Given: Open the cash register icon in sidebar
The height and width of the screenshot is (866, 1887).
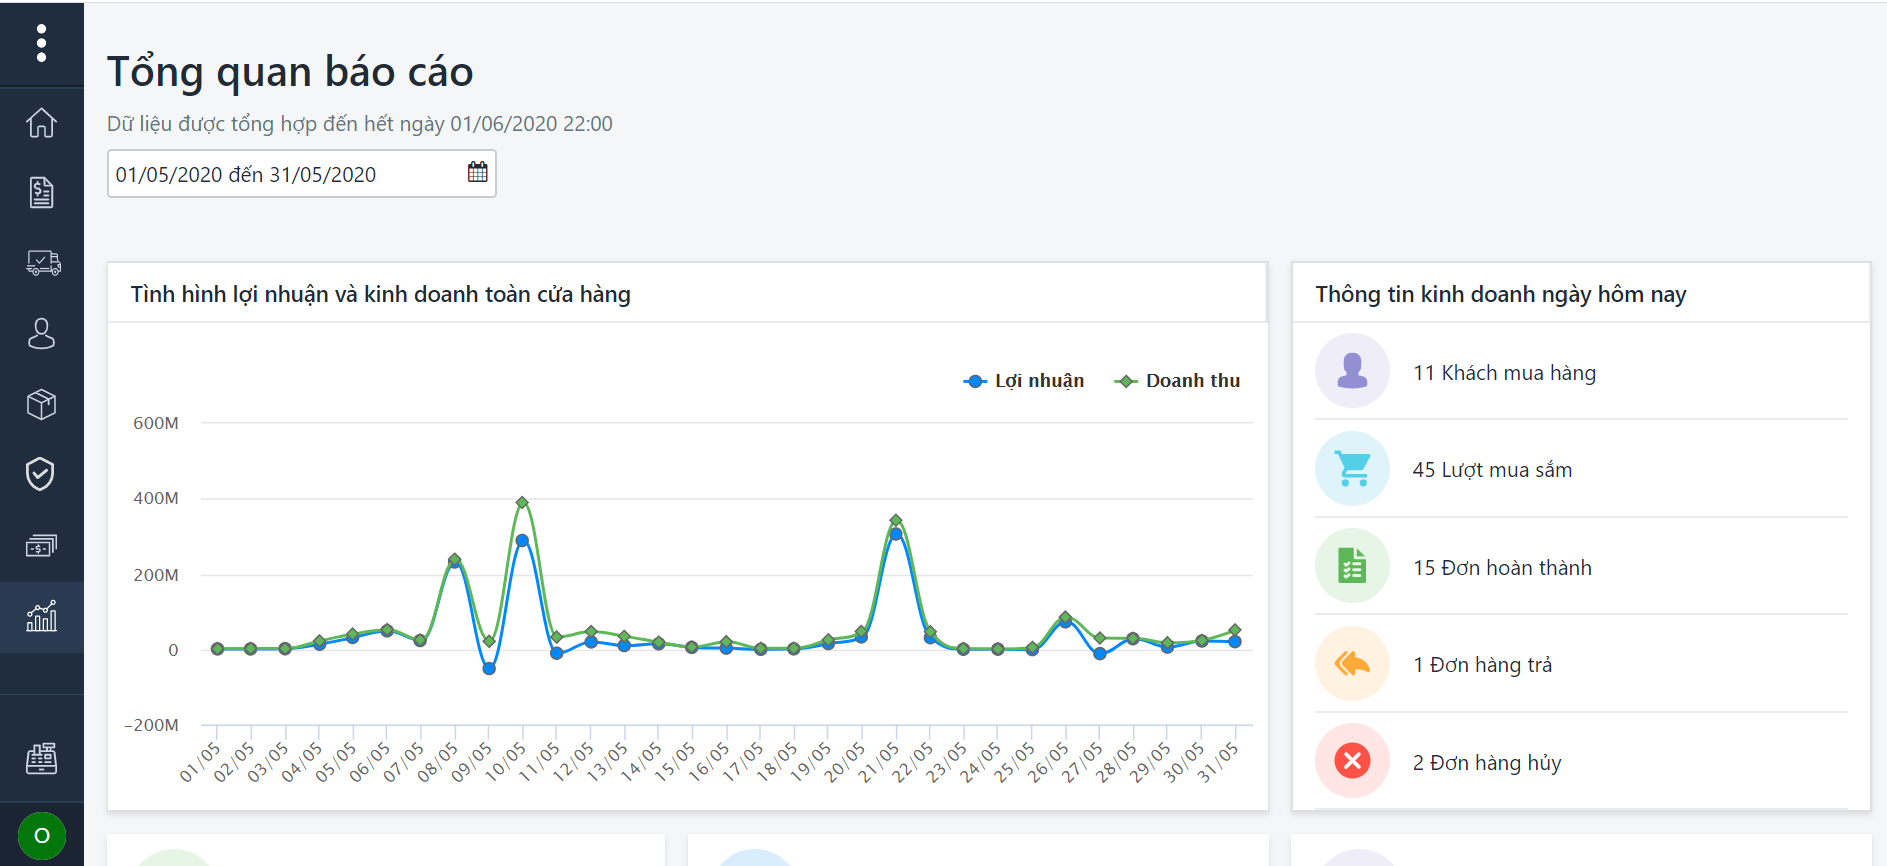Looking at the screenshot, I should (x=41, y=758).
